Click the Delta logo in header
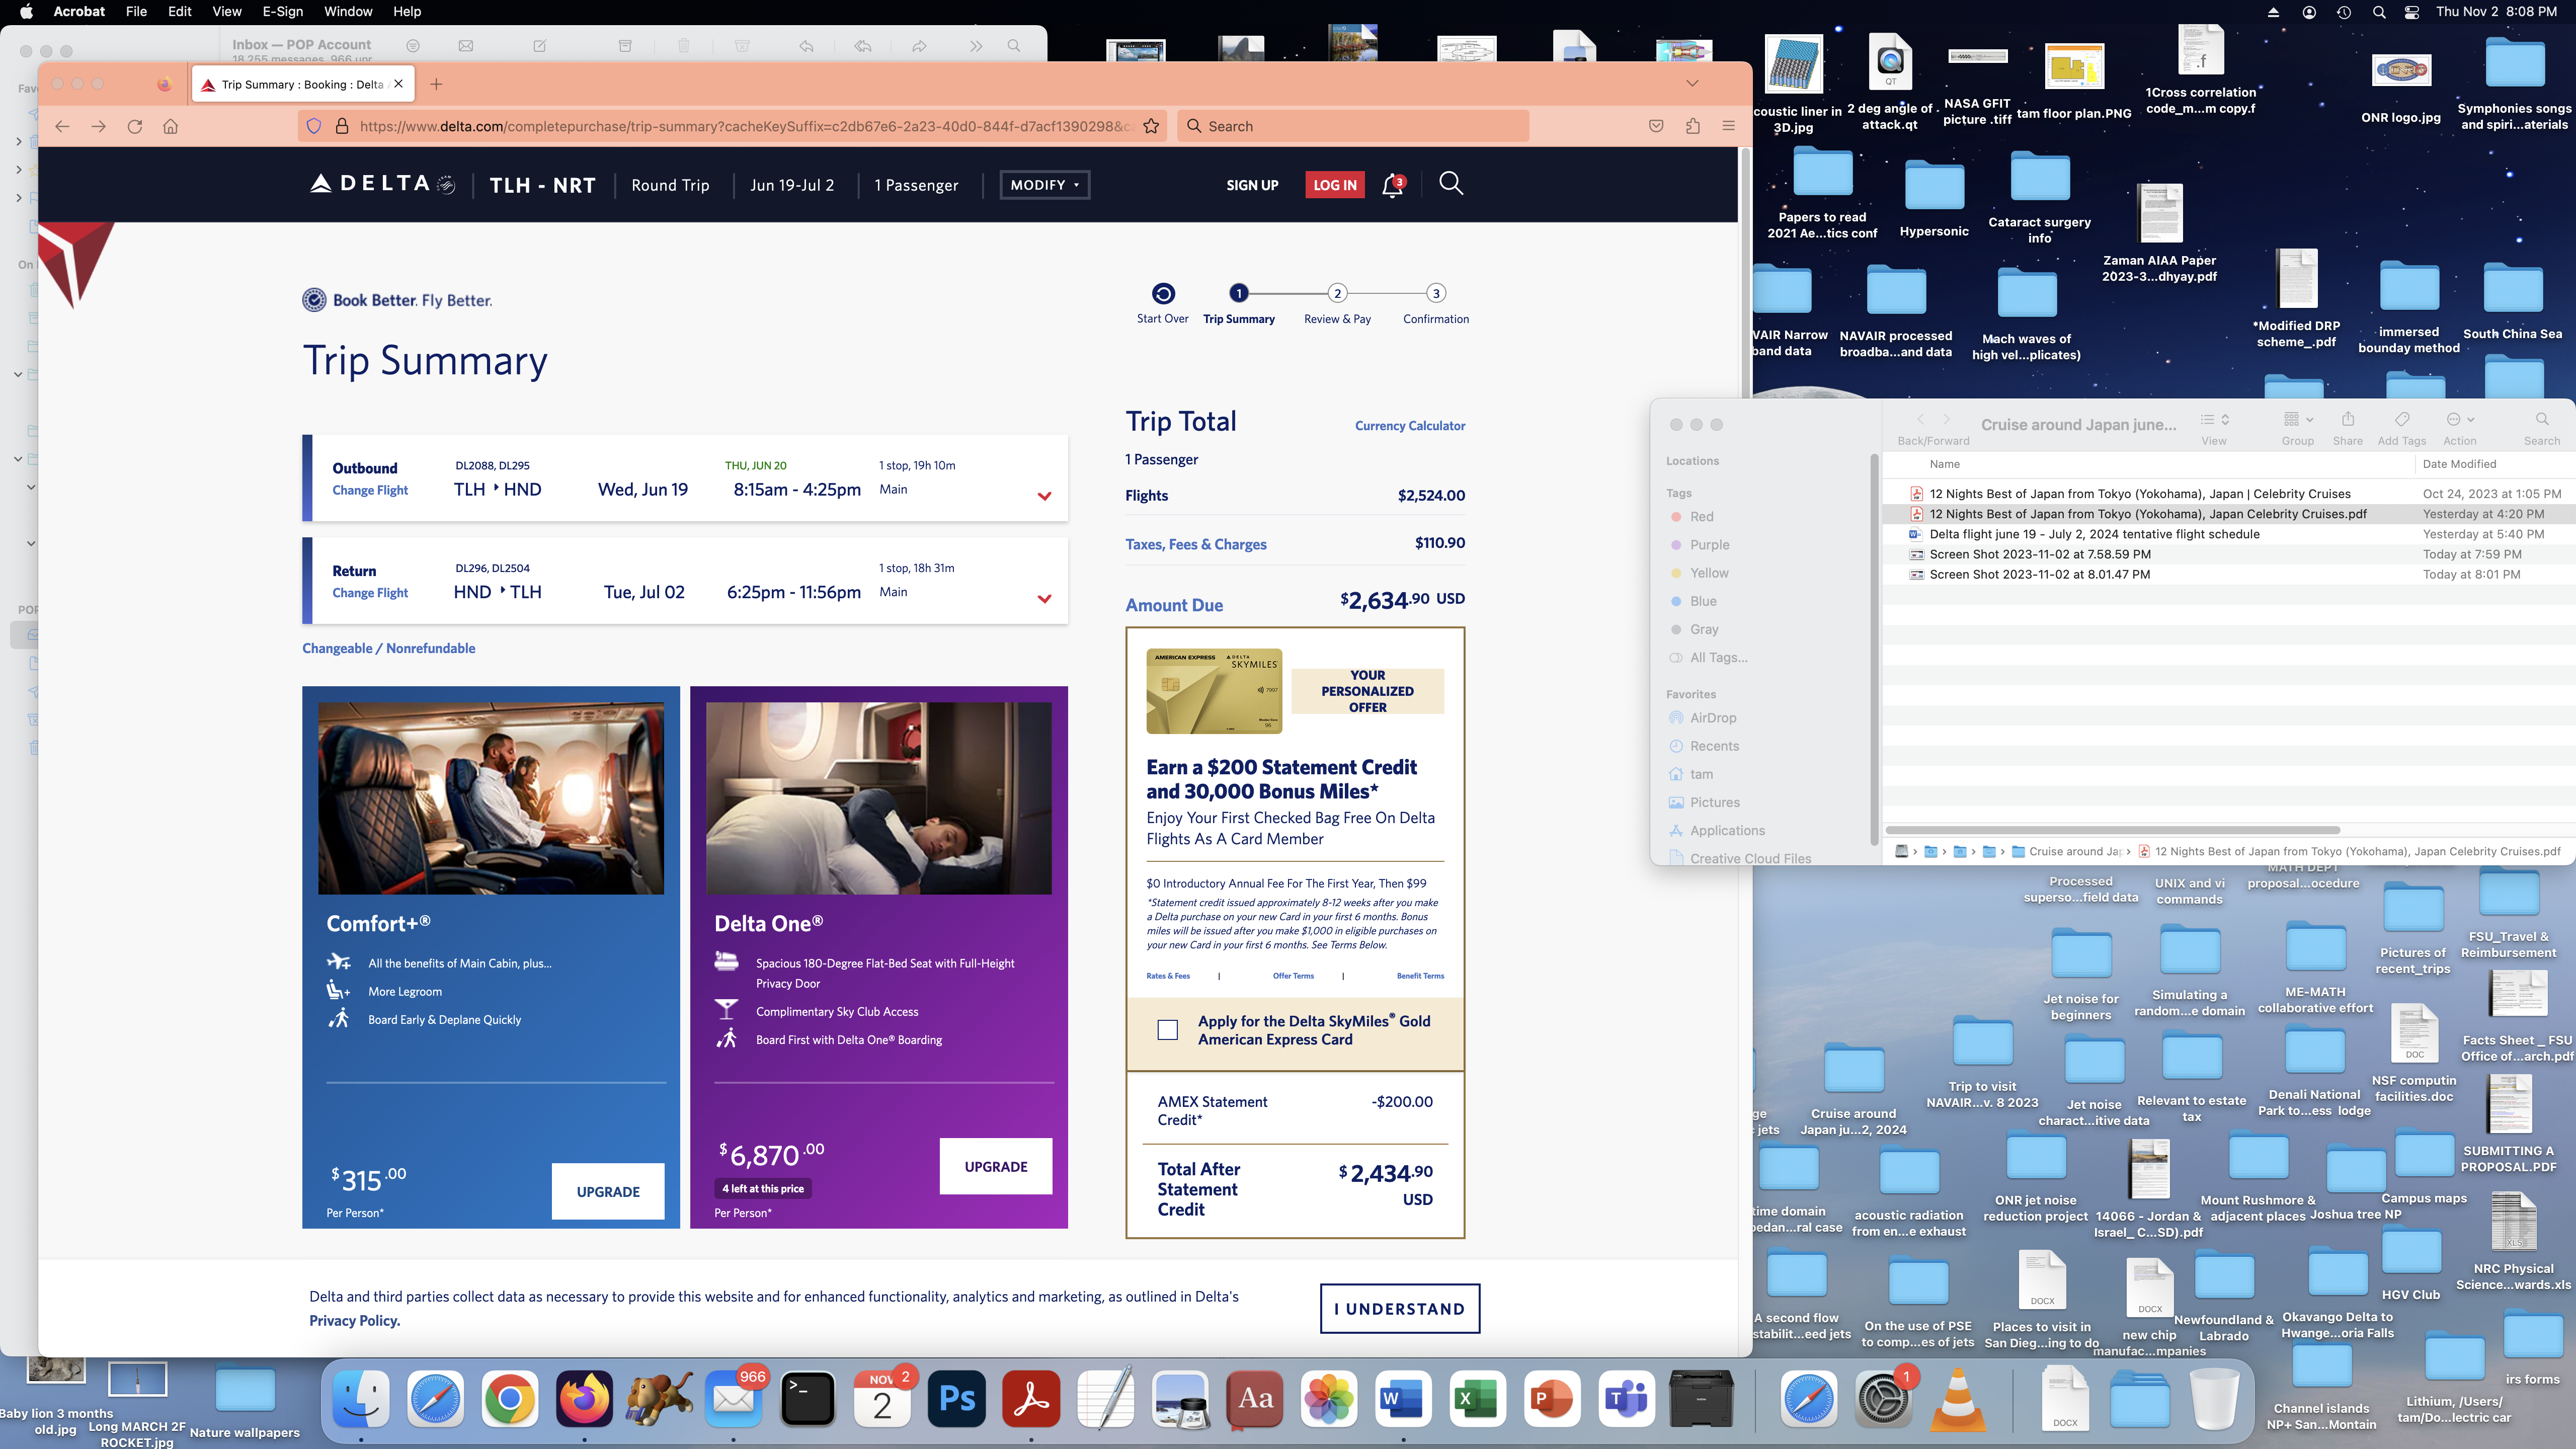 382,184
